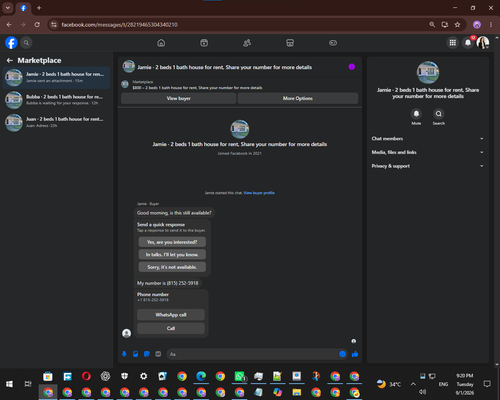Open the Juan conversation in the list
Screen dimensions: 500x400
tap(56, 122)
